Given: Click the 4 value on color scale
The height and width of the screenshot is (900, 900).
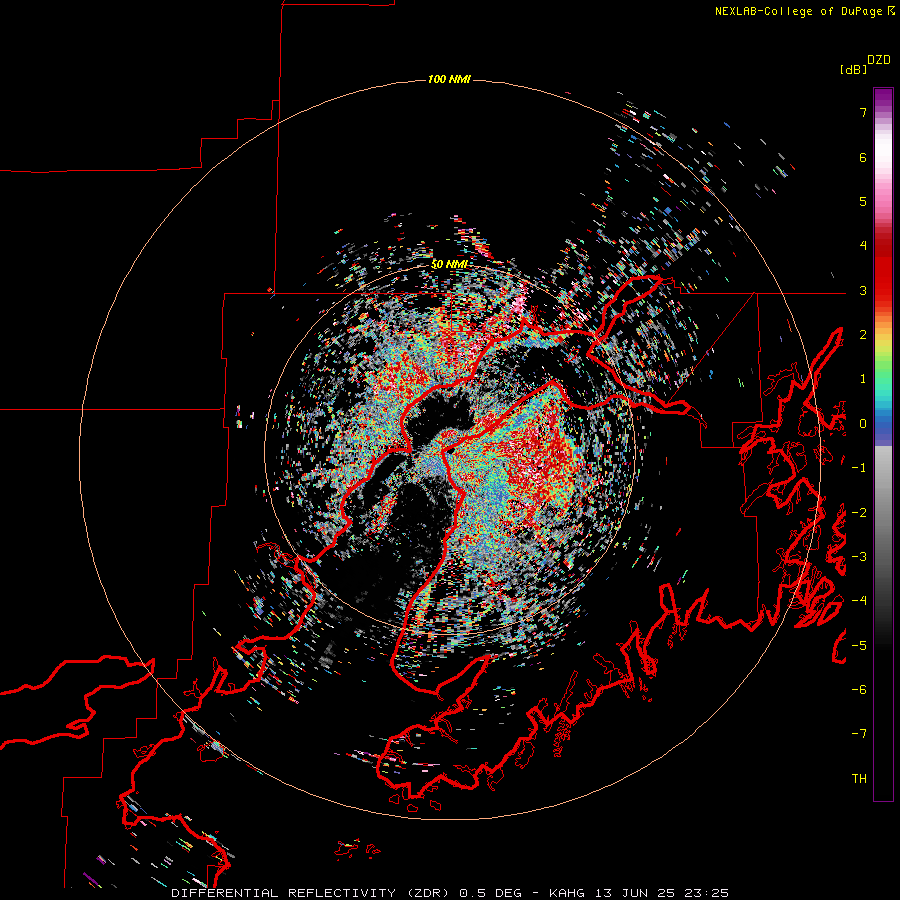Looking at the screenshot, I should click(863, 246).
